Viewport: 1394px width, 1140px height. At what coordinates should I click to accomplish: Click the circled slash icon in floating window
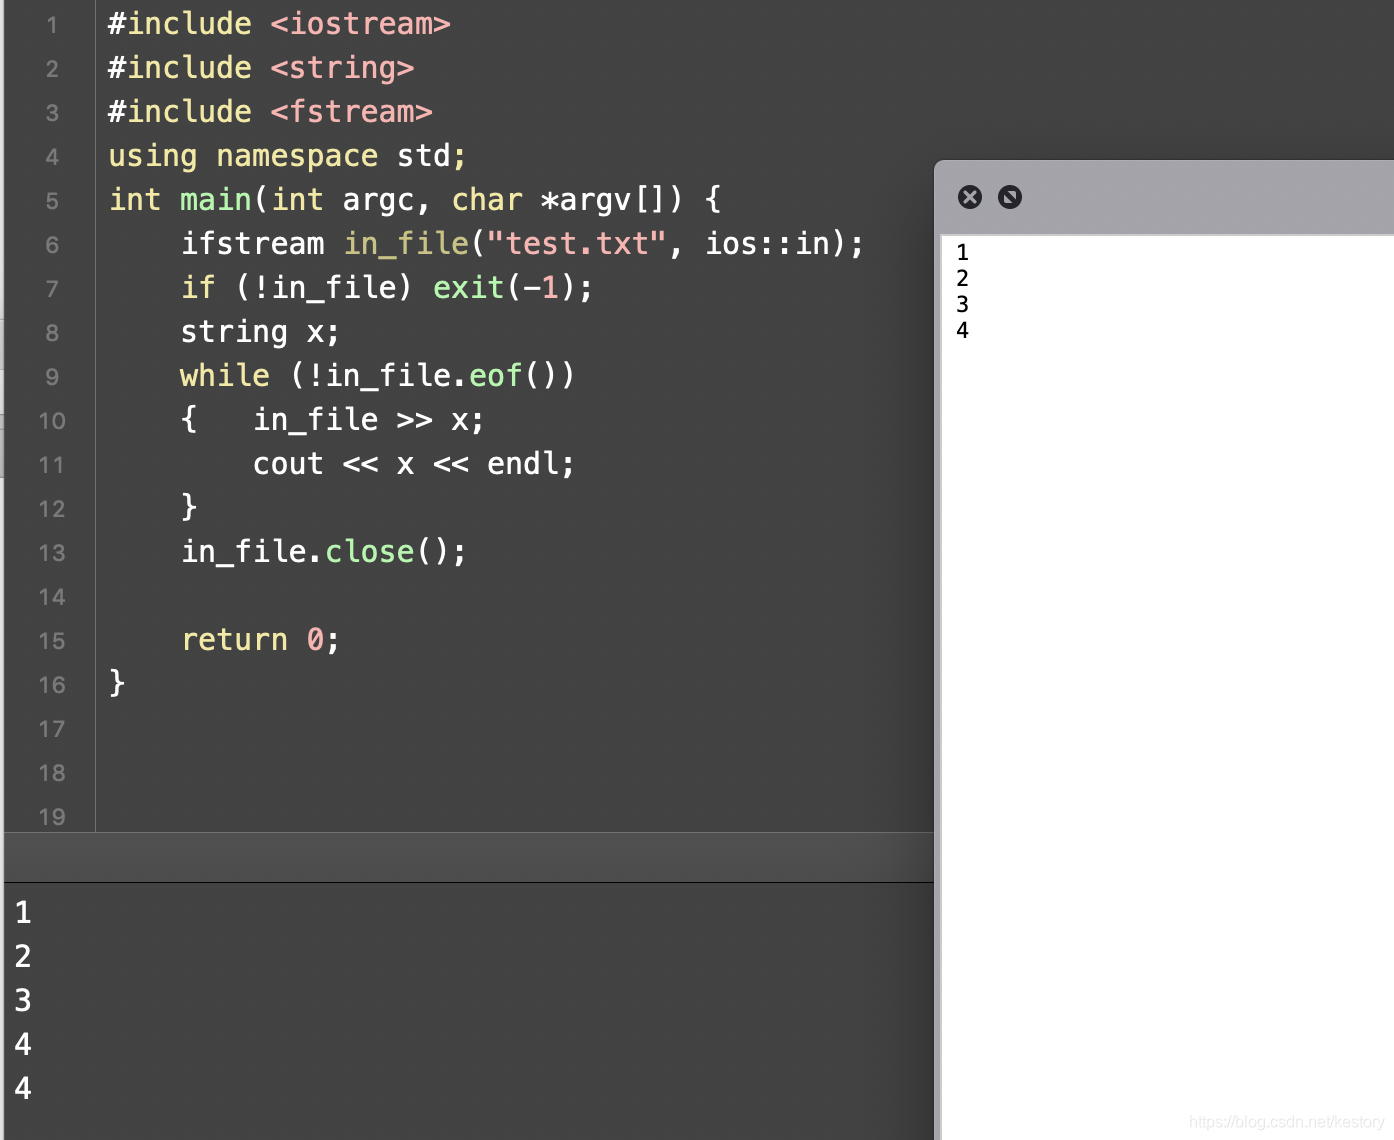pos(1010,197)
